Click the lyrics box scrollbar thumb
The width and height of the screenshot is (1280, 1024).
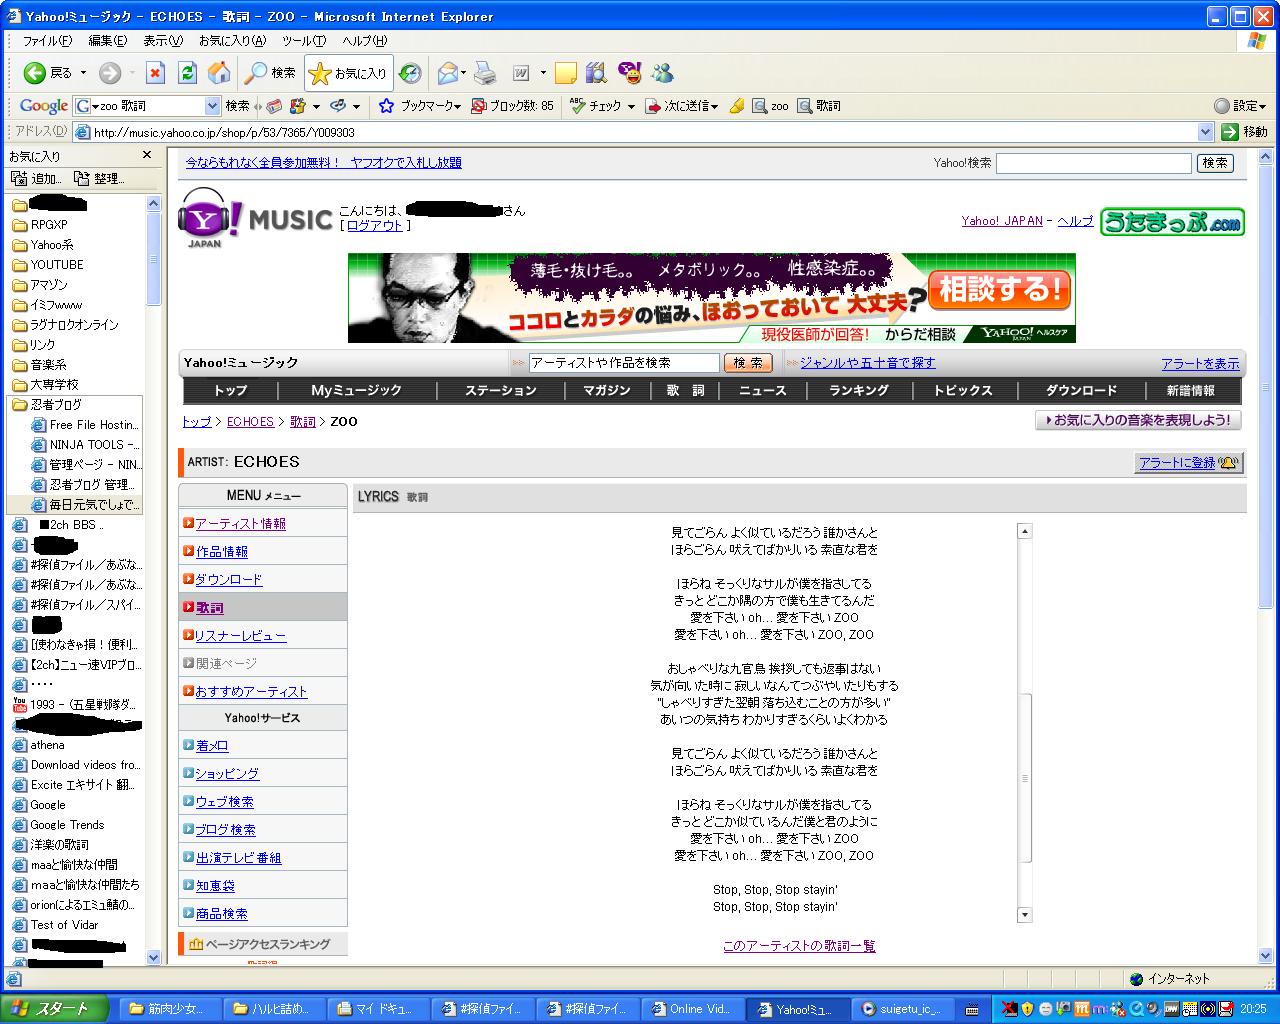pyautogui.click(x=1024, y=778)
